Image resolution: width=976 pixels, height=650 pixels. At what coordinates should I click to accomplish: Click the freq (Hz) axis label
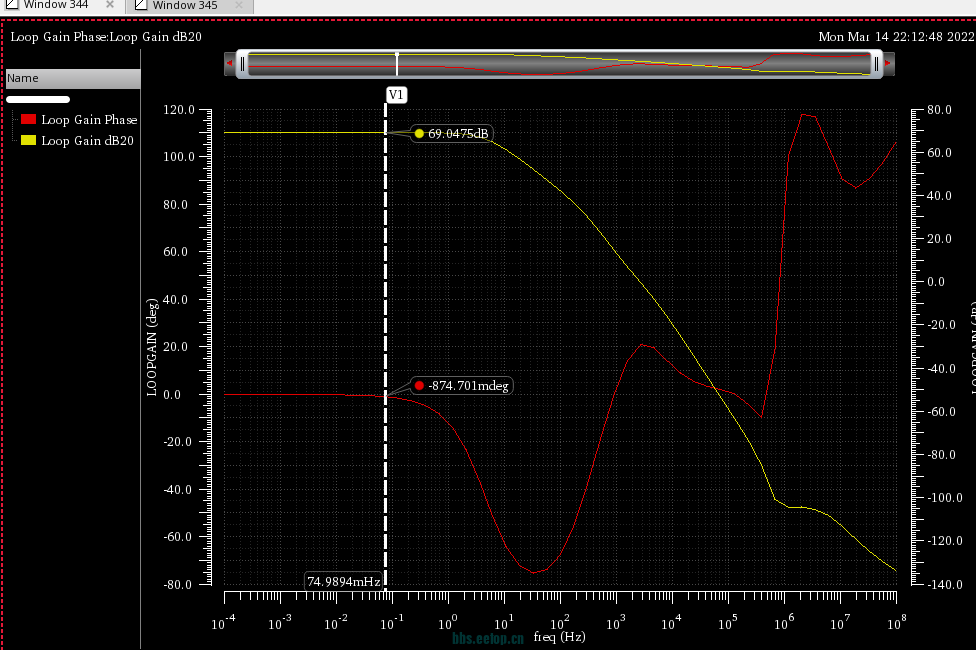560,637
